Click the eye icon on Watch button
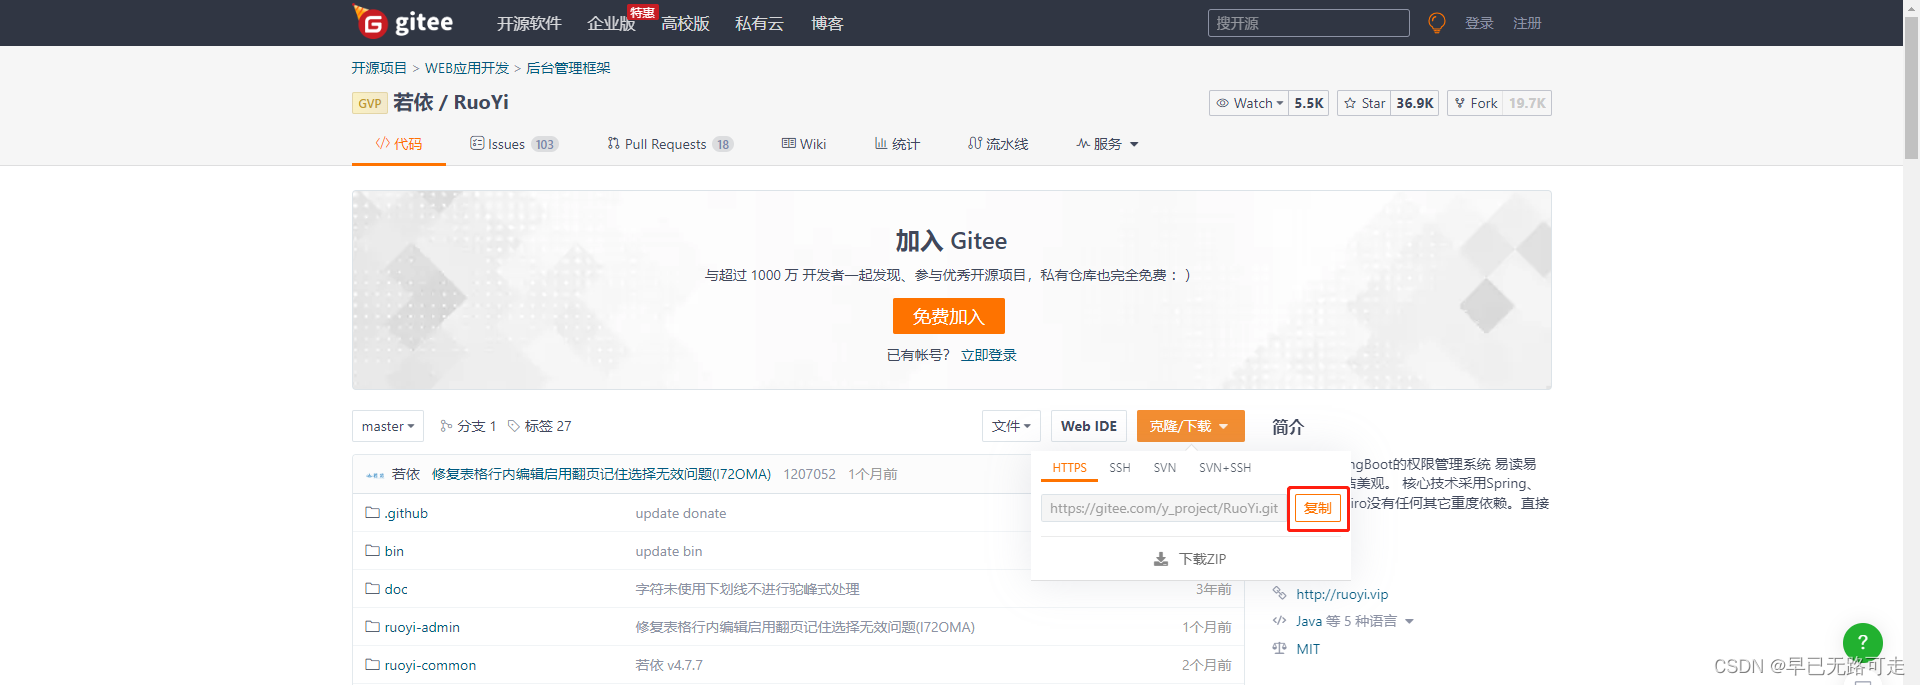1920x685 pixels. click(1222, 103)
